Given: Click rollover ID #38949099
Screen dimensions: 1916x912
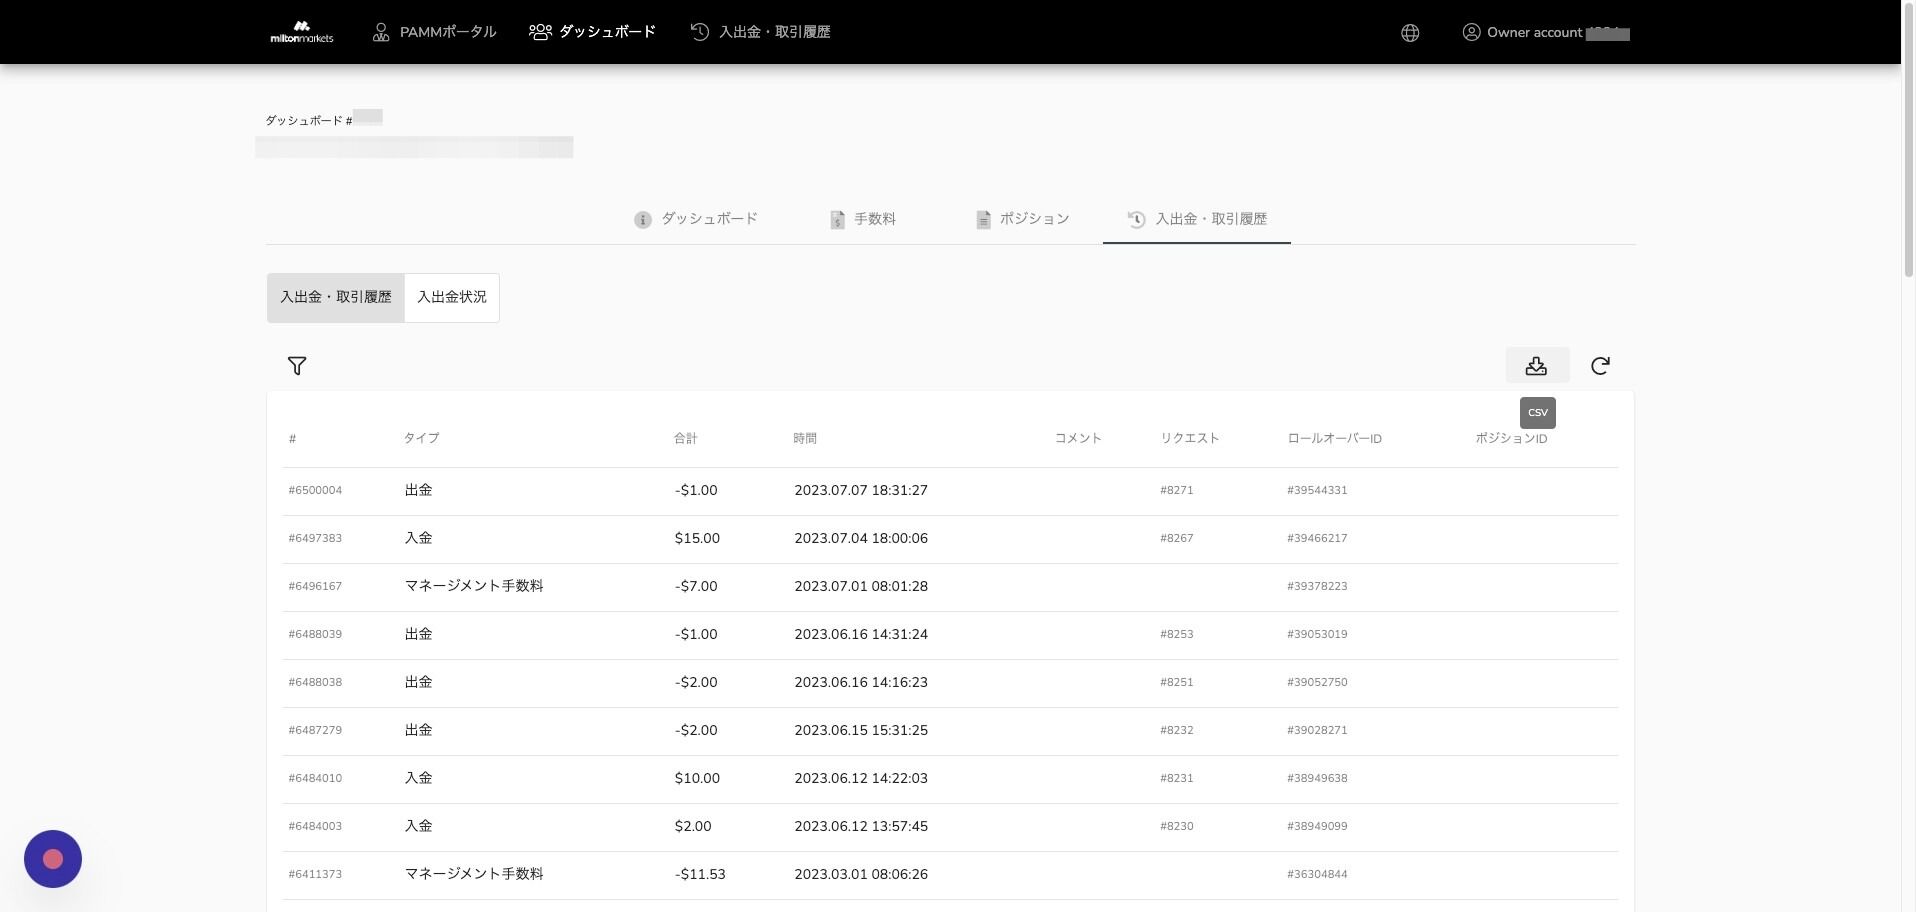Looking at the screenshot, I should pyautogui.click(x=1317, y=826).
